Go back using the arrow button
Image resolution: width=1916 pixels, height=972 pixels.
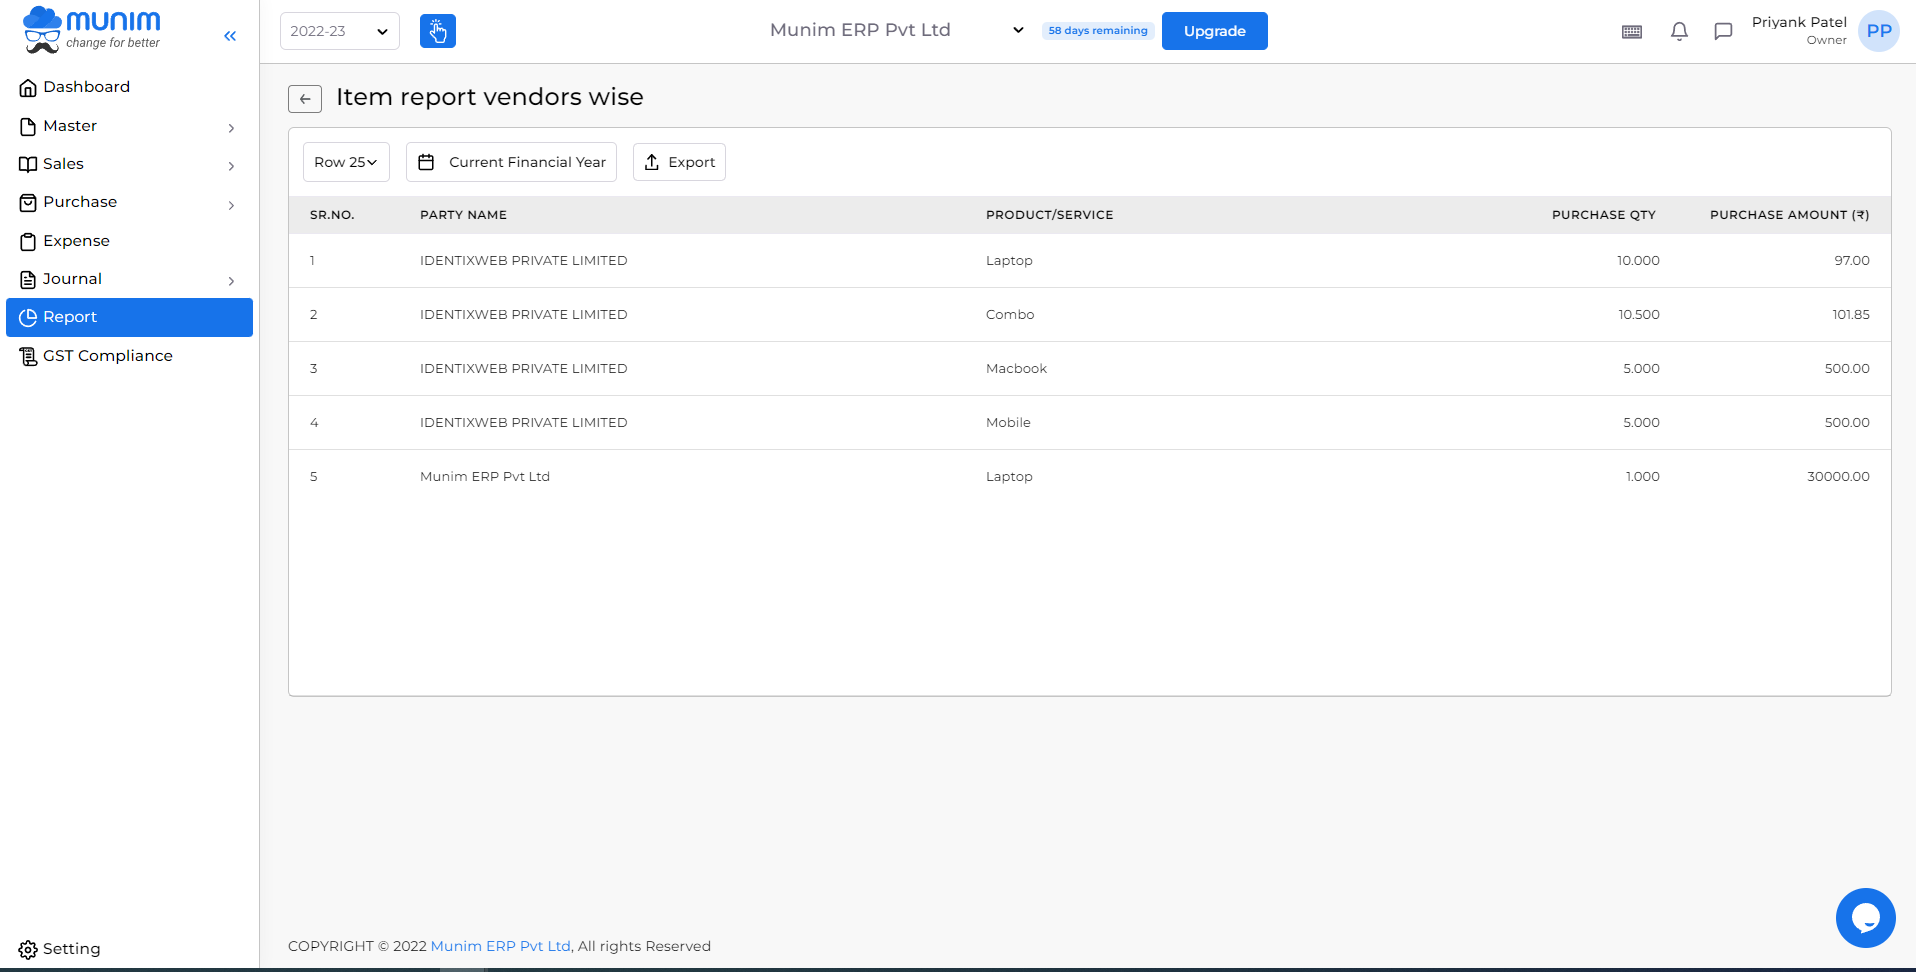(305, 99)
